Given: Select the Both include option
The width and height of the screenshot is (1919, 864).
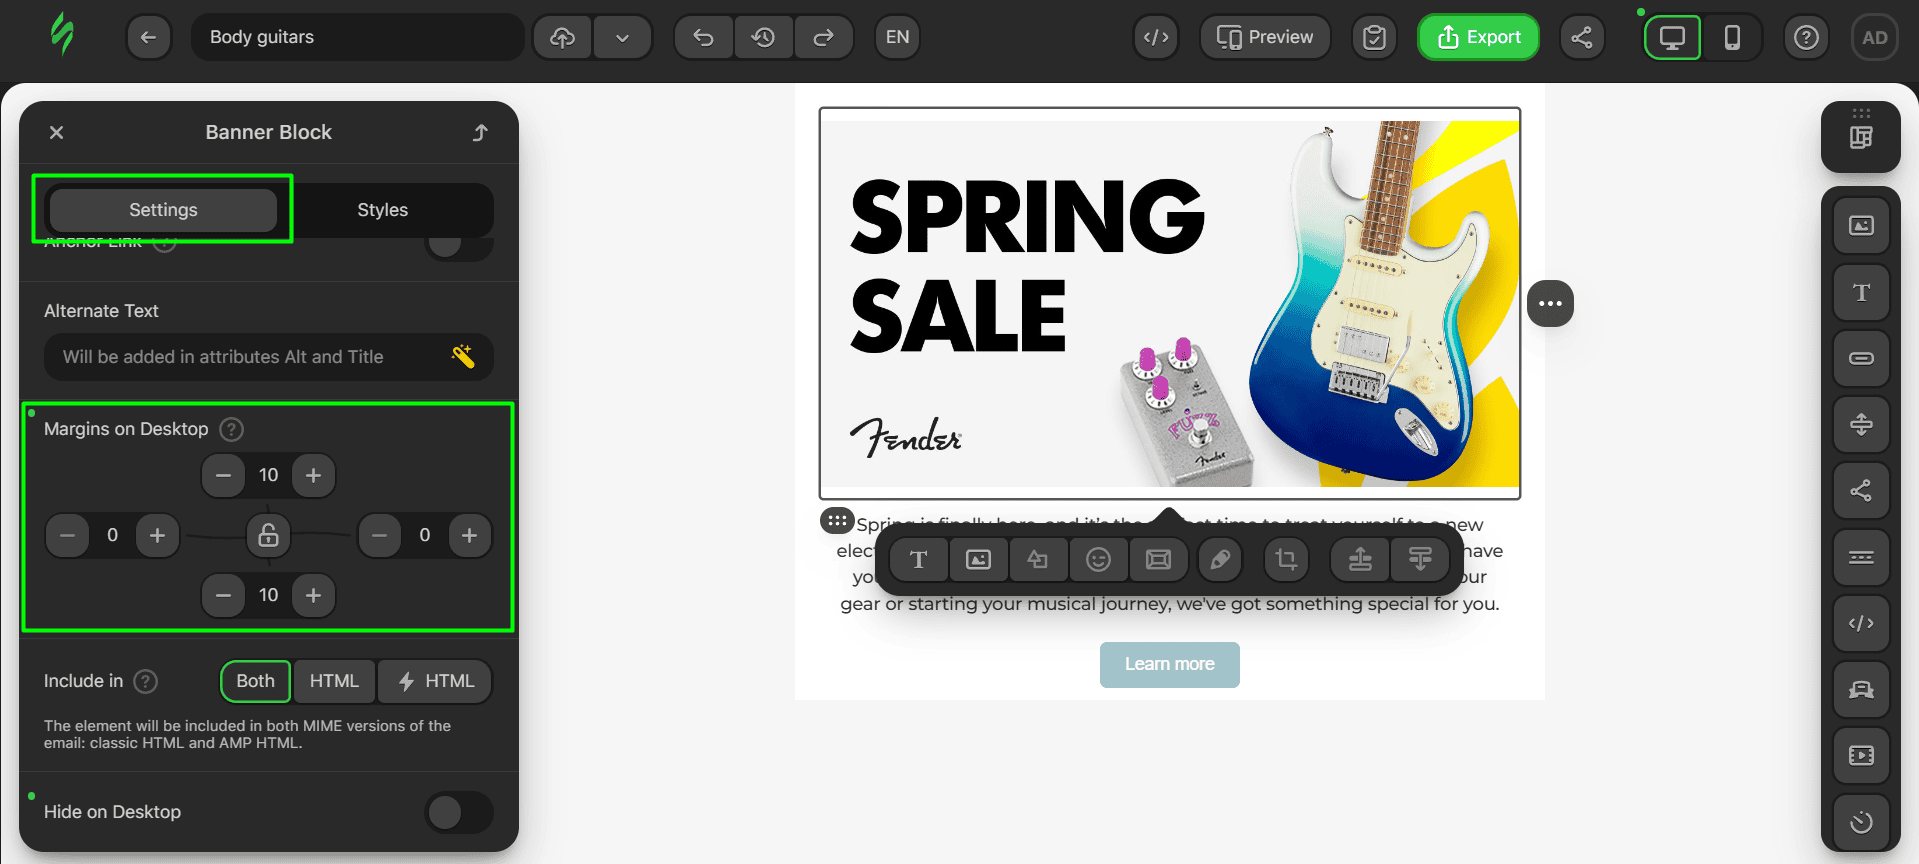Looking at the screenshot, I should pyautogui.click(x=255, y=681).
